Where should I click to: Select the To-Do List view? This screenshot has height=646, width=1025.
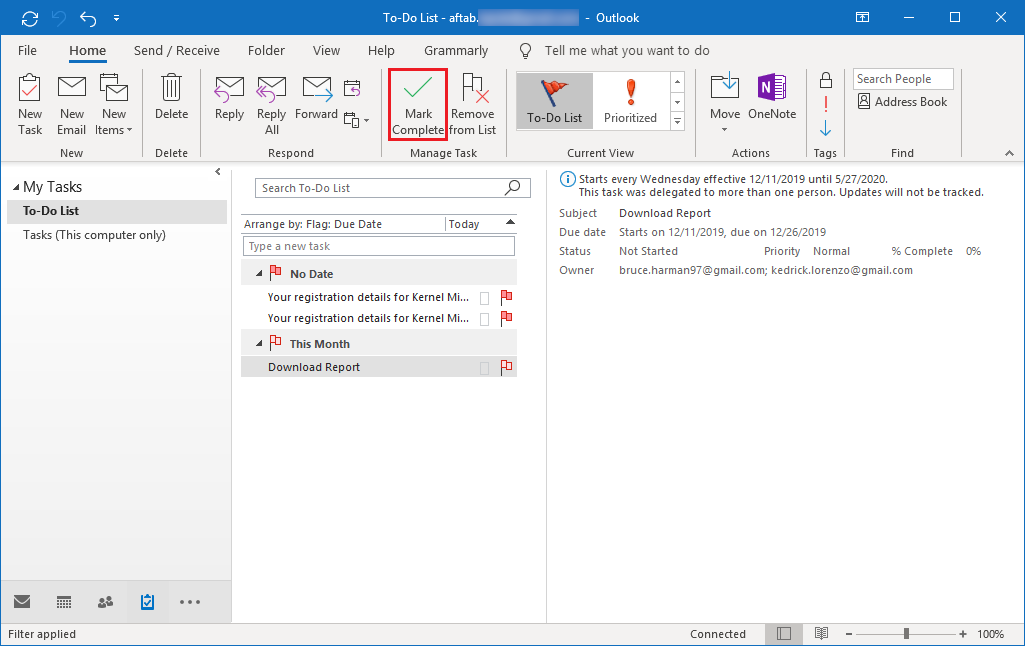pos(554,101)
